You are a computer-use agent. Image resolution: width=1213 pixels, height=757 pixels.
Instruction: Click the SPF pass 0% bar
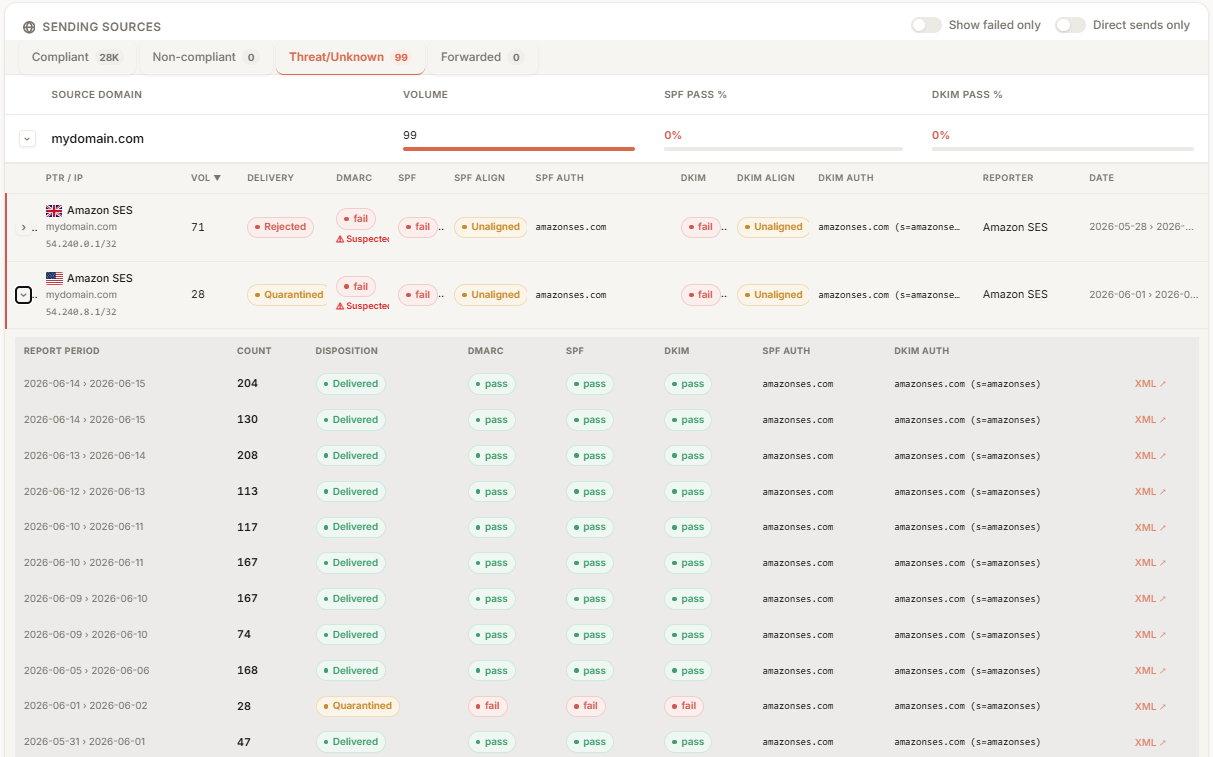[x=783, y=149]
